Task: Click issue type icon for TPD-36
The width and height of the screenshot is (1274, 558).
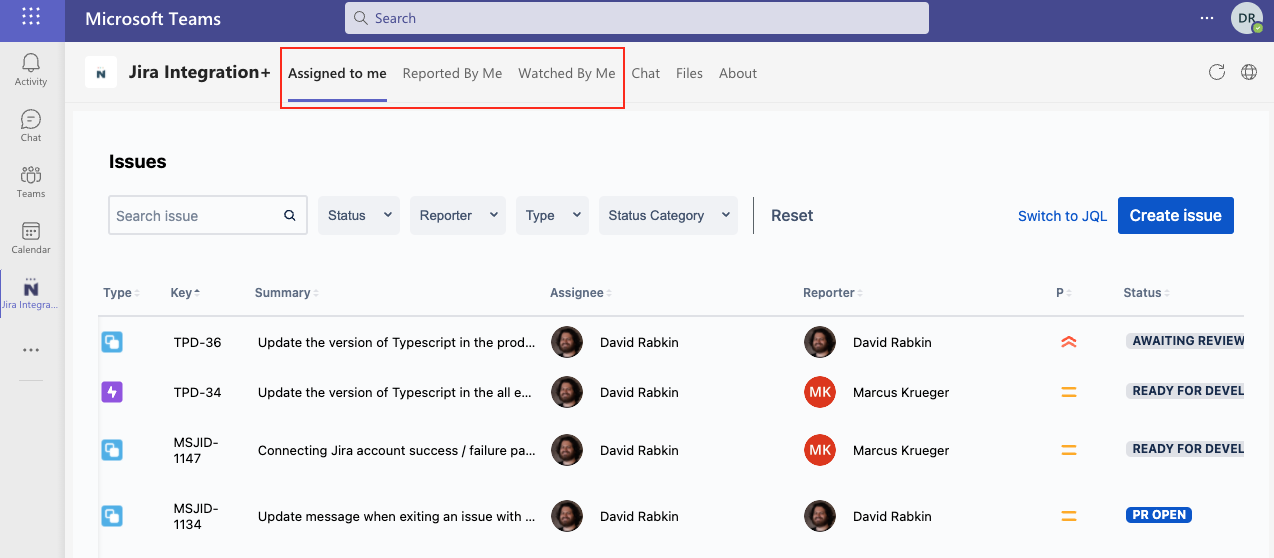Action: pyautogui.click(x=112, y=342)
